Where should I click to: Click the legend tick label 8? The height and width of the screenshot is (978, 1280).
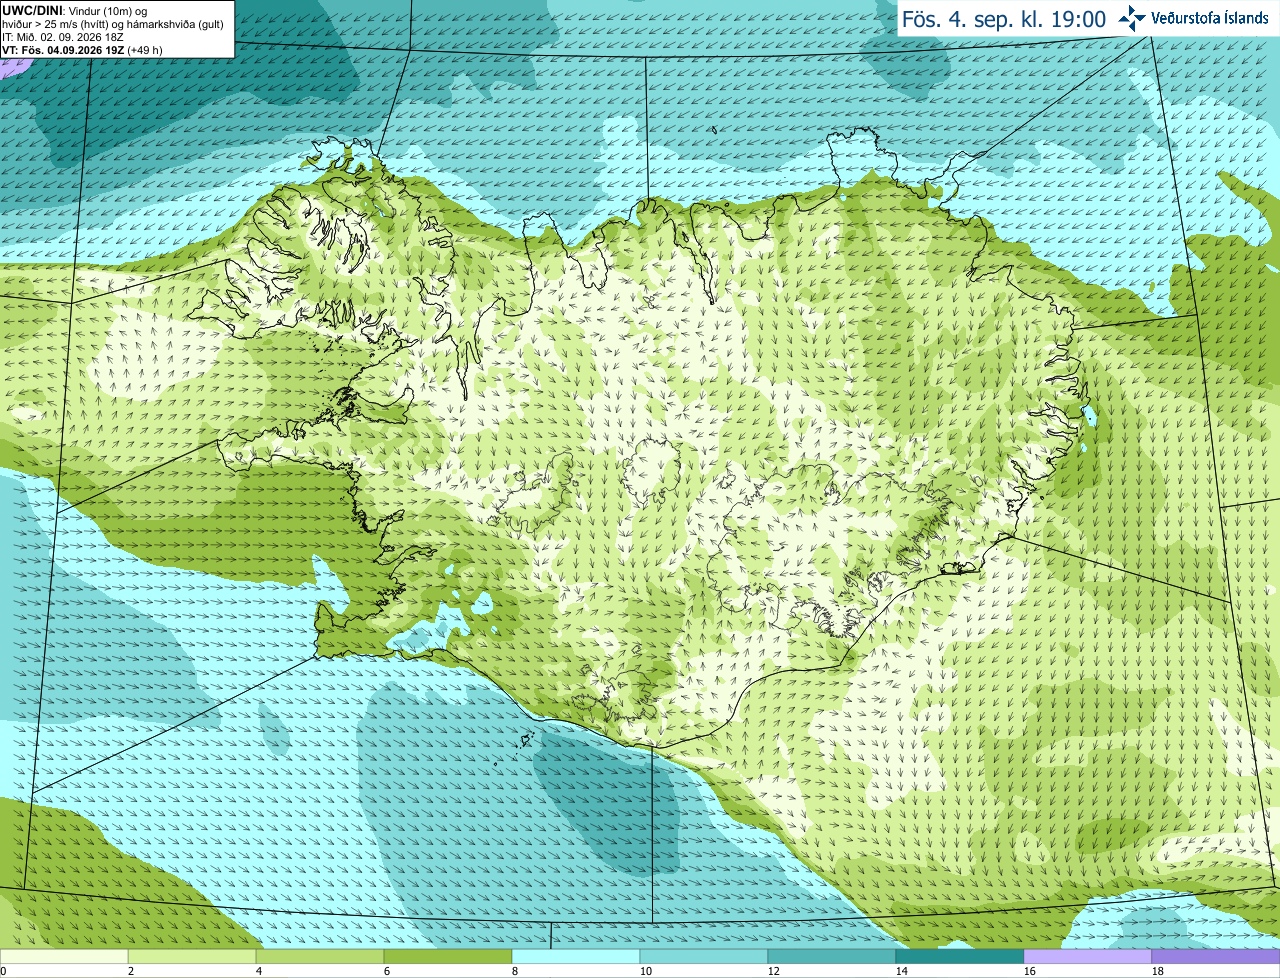(x=517, y=971)
